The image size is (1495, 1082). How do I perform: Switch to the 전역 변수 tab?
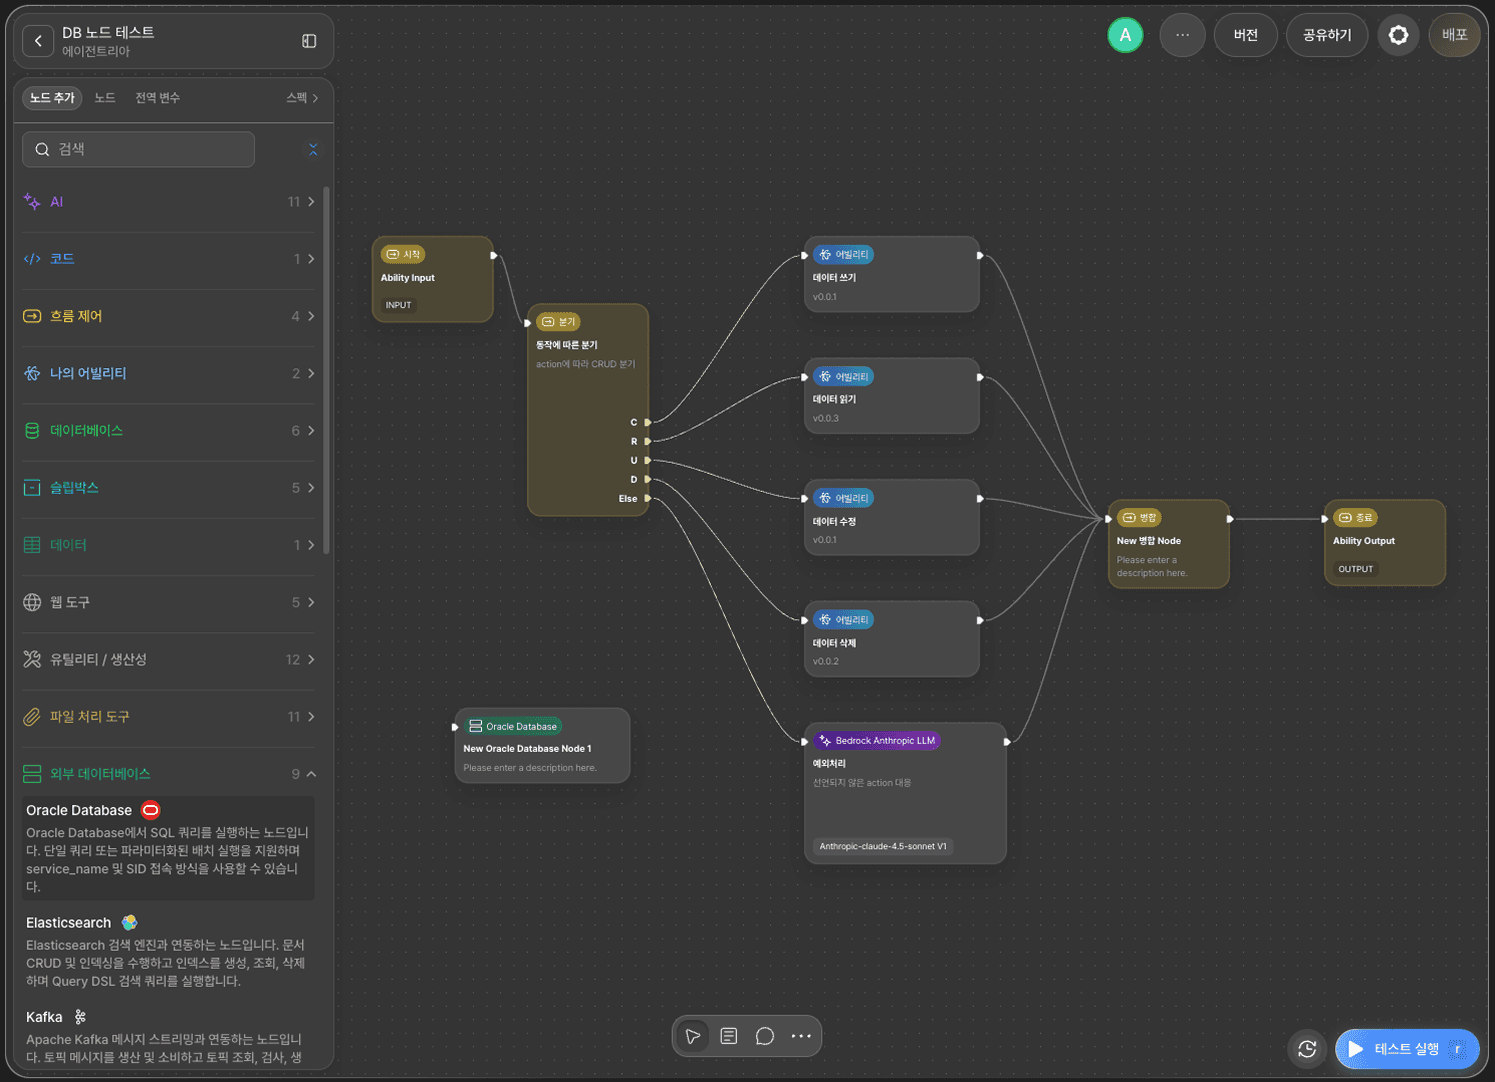(x=157, y=98)
